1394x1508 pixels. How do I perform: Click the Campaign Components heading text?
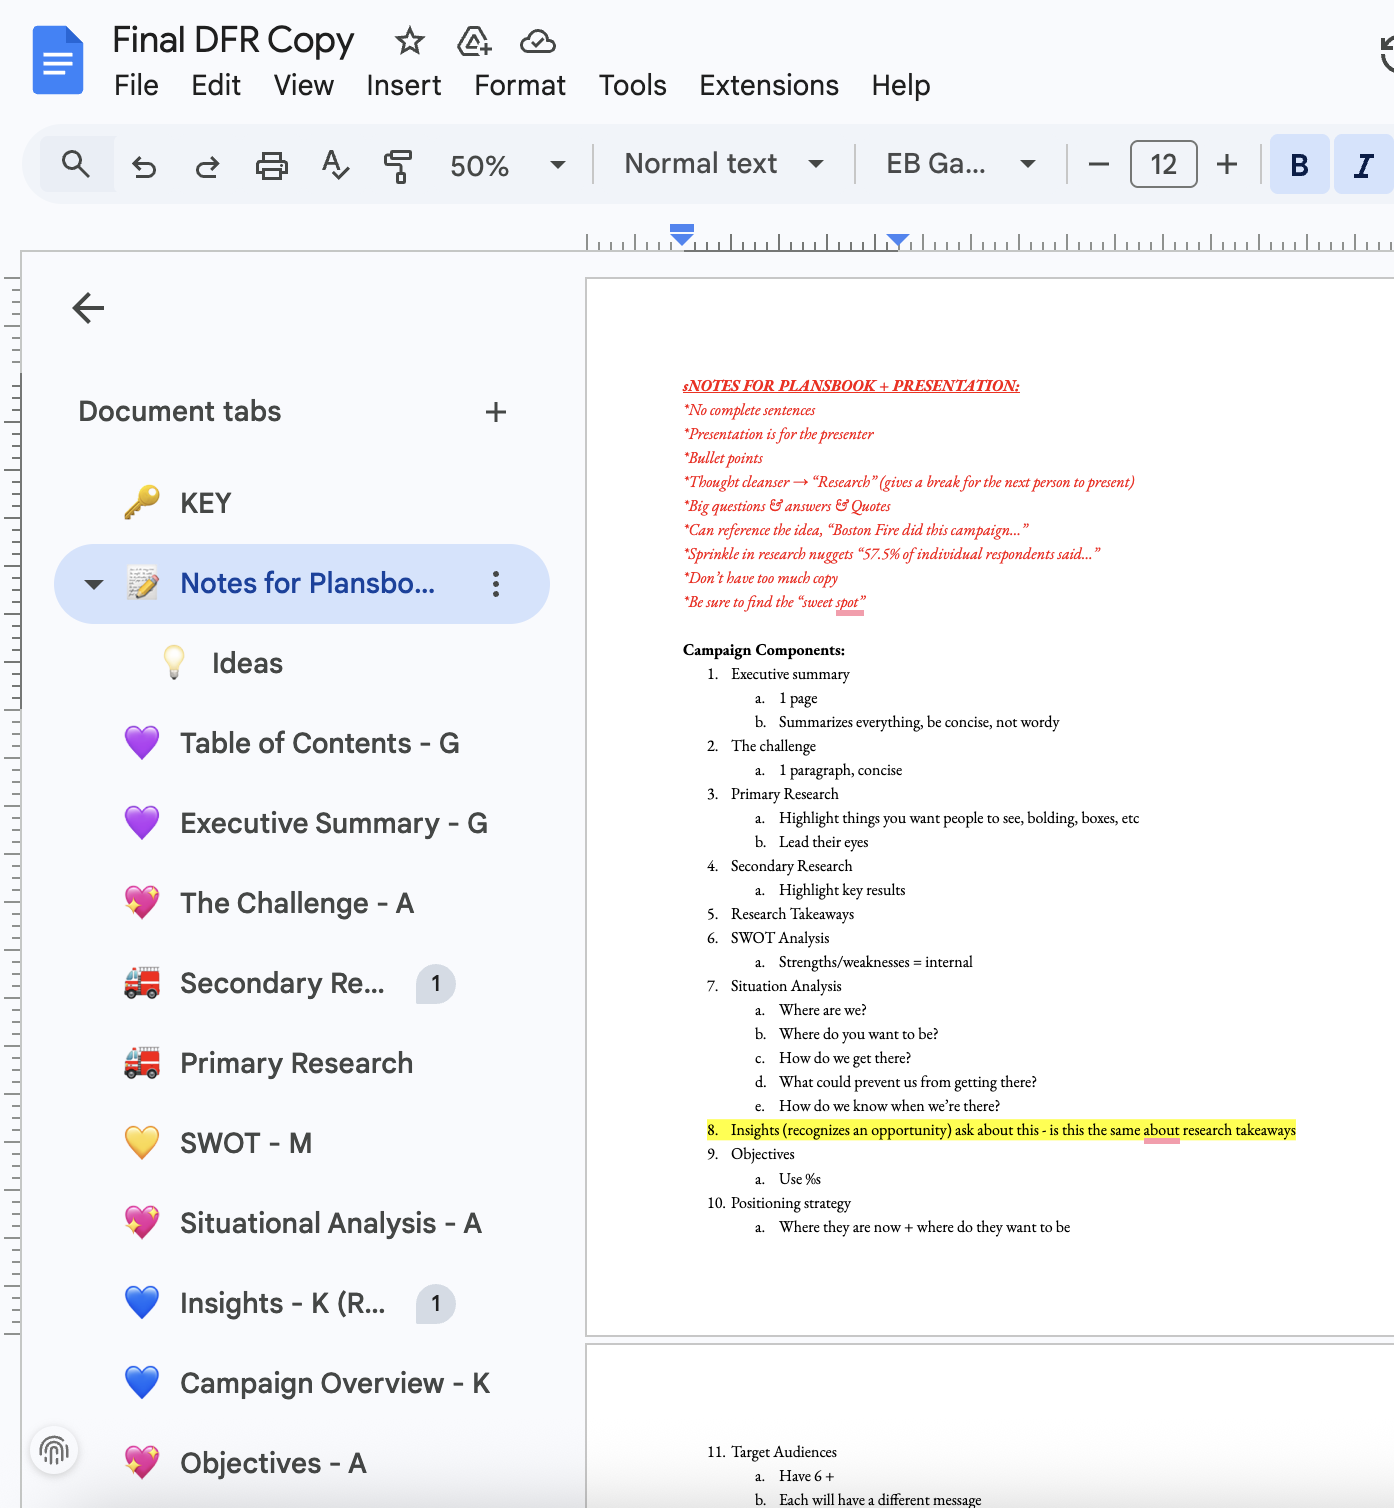pos(764,650)
